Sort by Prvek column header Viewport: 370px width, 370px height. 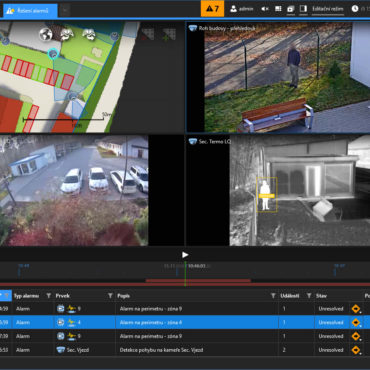pyautogui.click(x=63, y=296)
